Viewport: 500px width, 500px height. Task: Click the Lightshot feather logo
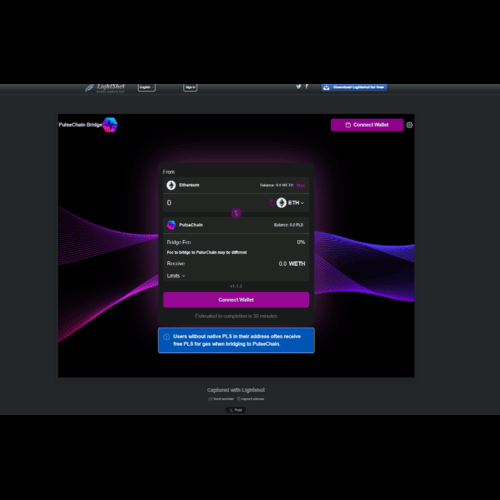click(89, 88)
